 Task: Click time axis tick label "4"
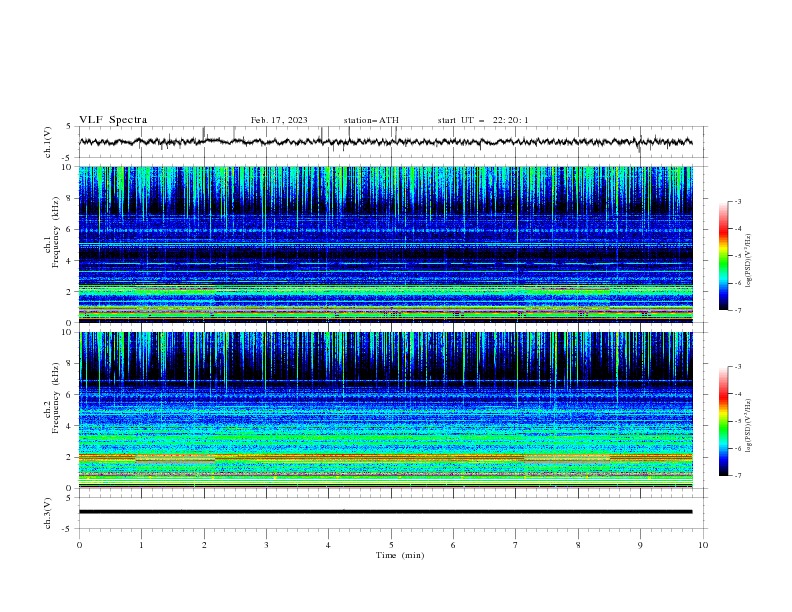point(328,545)
